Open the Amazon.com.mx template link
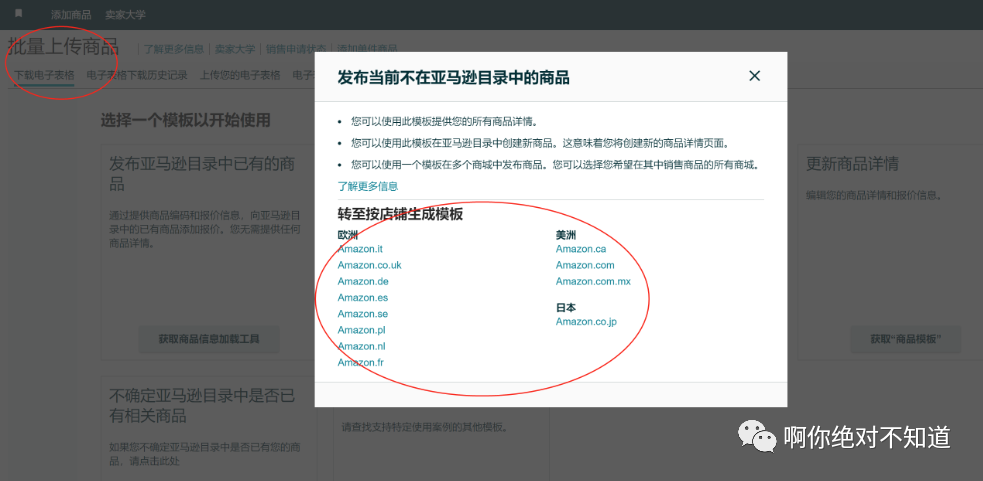Image resolution: width=983 pixels, height=481 pixels. (x=593, y=282)
